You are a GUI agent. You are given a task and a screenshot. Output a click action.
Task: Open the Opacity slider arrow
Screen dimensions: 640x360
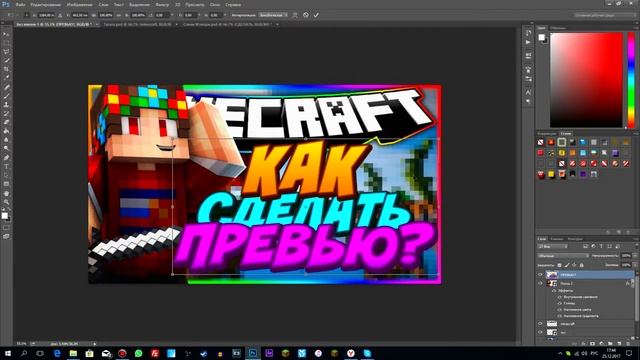pyautogui.click(x=635, y=256)
